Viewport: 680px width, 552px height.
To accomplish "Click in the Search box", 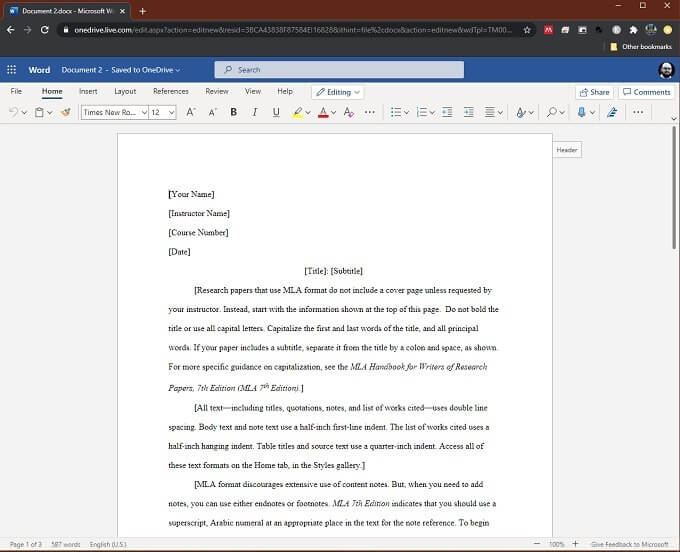I will pos(339,70).
